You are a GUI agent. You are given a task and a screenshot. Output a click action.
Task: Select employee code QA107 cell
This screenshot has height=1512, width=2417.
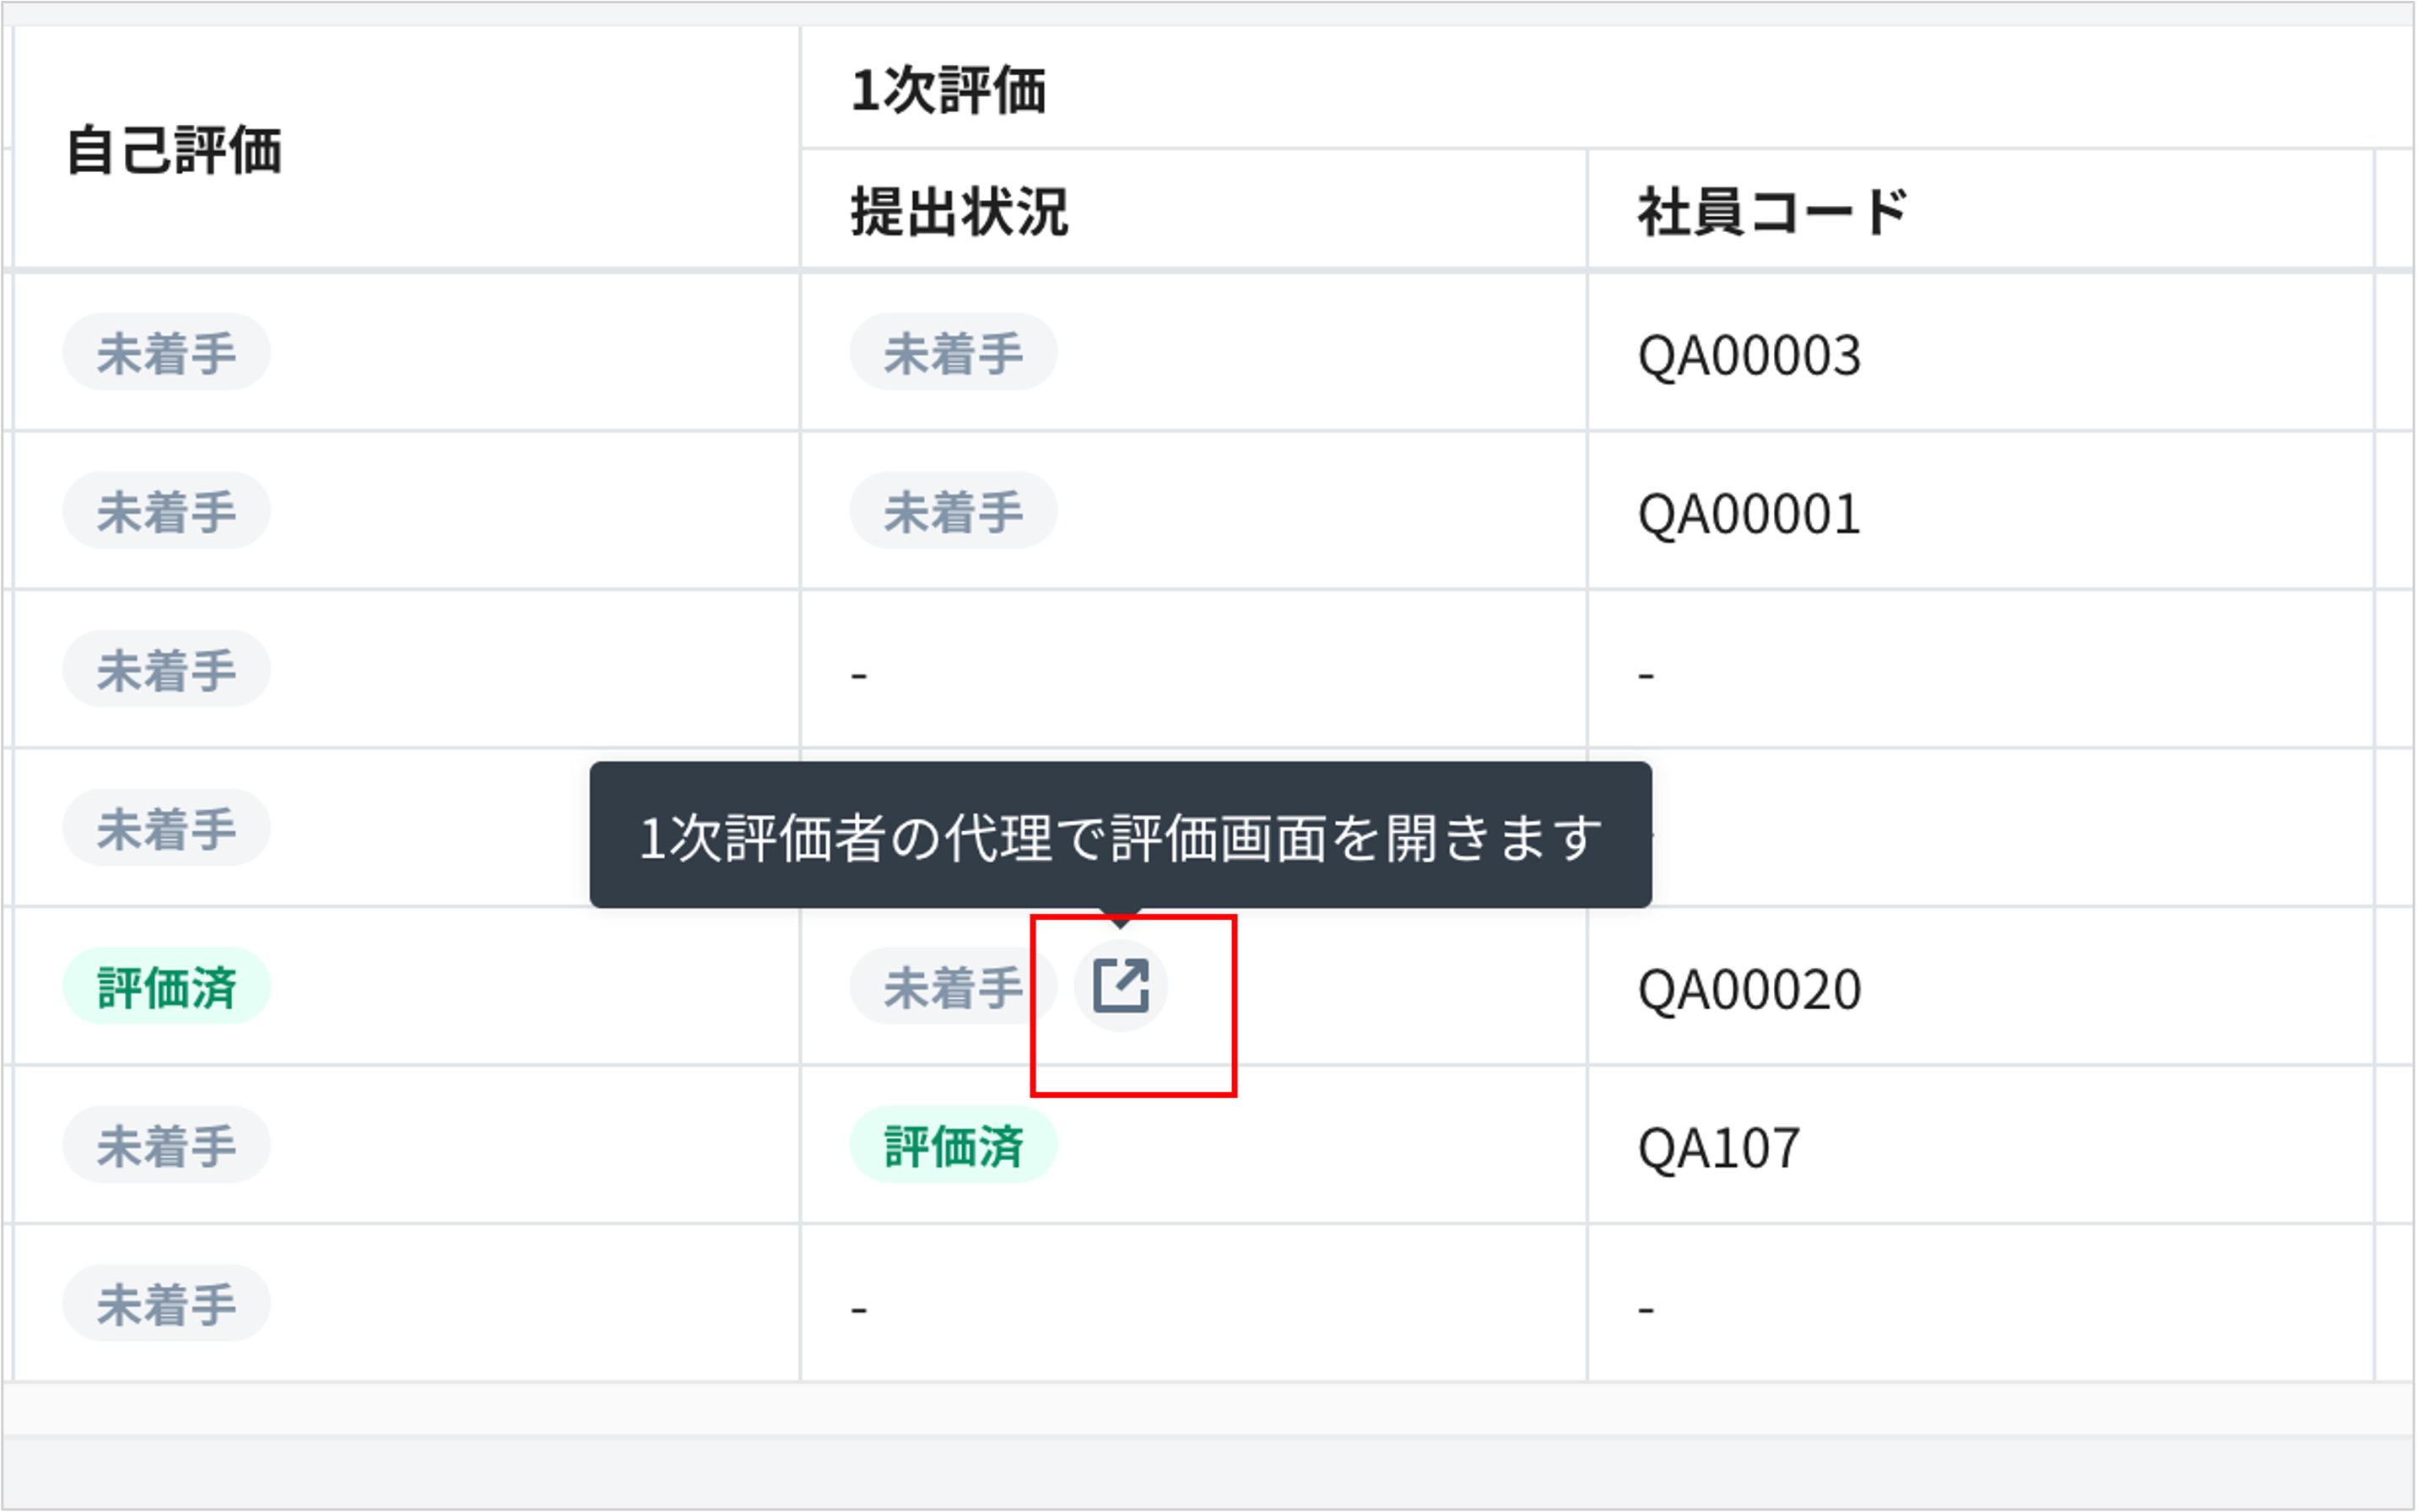(x=1718, y=1148)
